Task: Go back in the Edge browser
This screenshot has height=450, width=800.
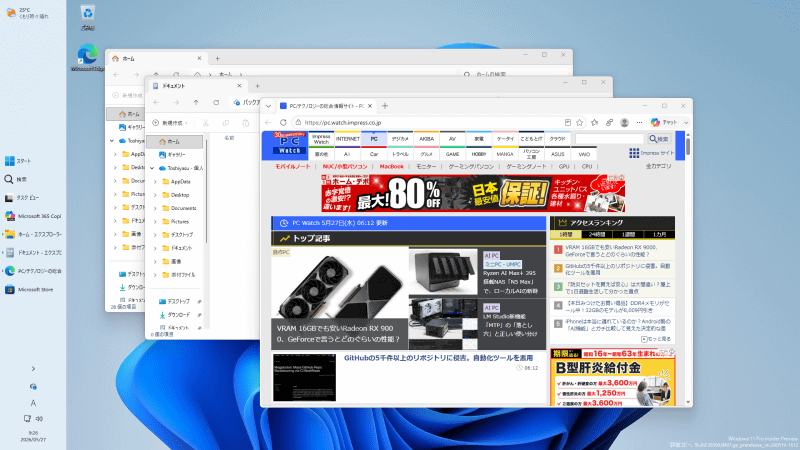Action: point(269,122)
